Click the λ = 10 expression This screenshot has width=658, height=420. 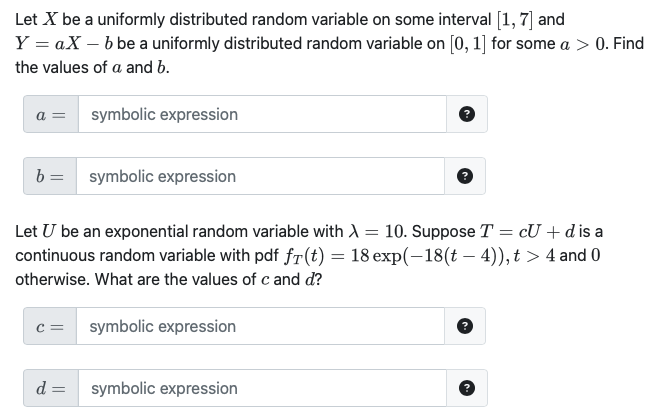click(377, 231)
